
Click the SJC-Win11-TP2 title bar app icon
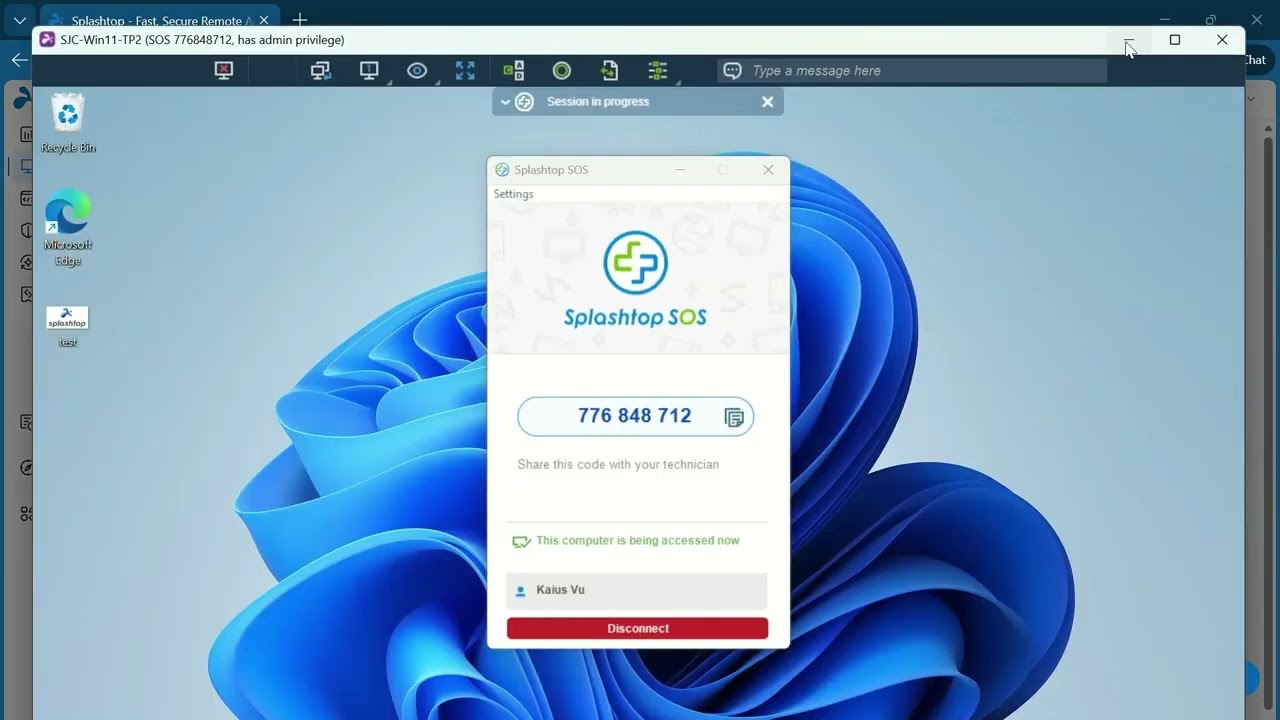pyautogui.click(x=47, y=40)
